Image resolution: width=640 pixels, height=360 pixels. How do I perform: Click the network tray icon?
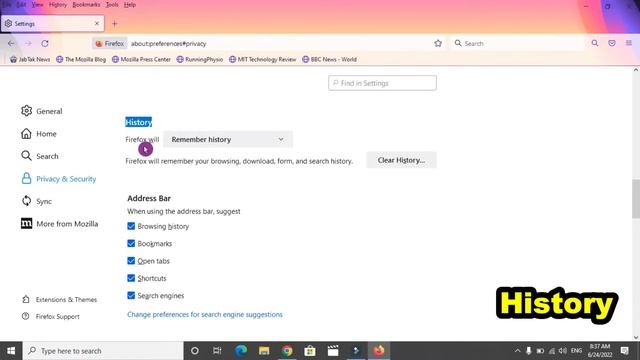(551, 351)
